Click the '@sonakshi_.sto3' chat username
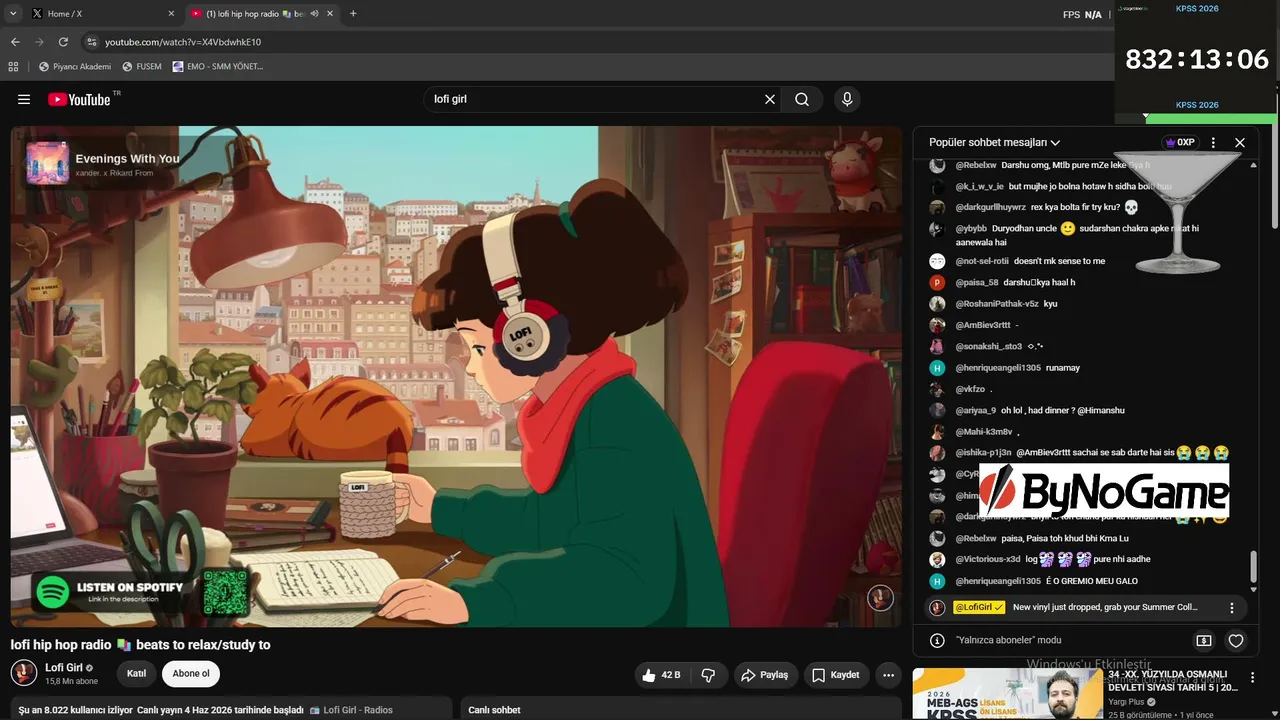 [989, 346]
